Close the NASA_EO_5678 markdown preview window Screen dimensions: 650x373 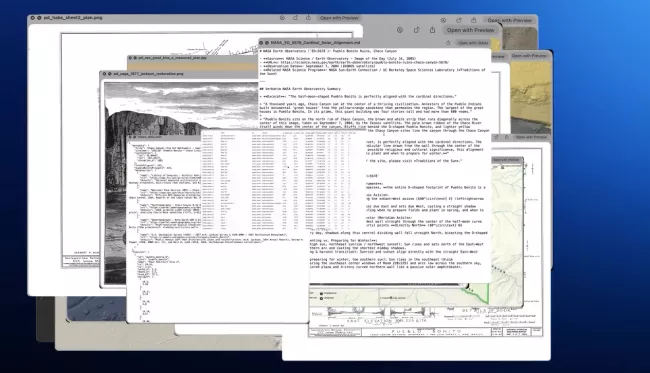[x=261, y=43]
